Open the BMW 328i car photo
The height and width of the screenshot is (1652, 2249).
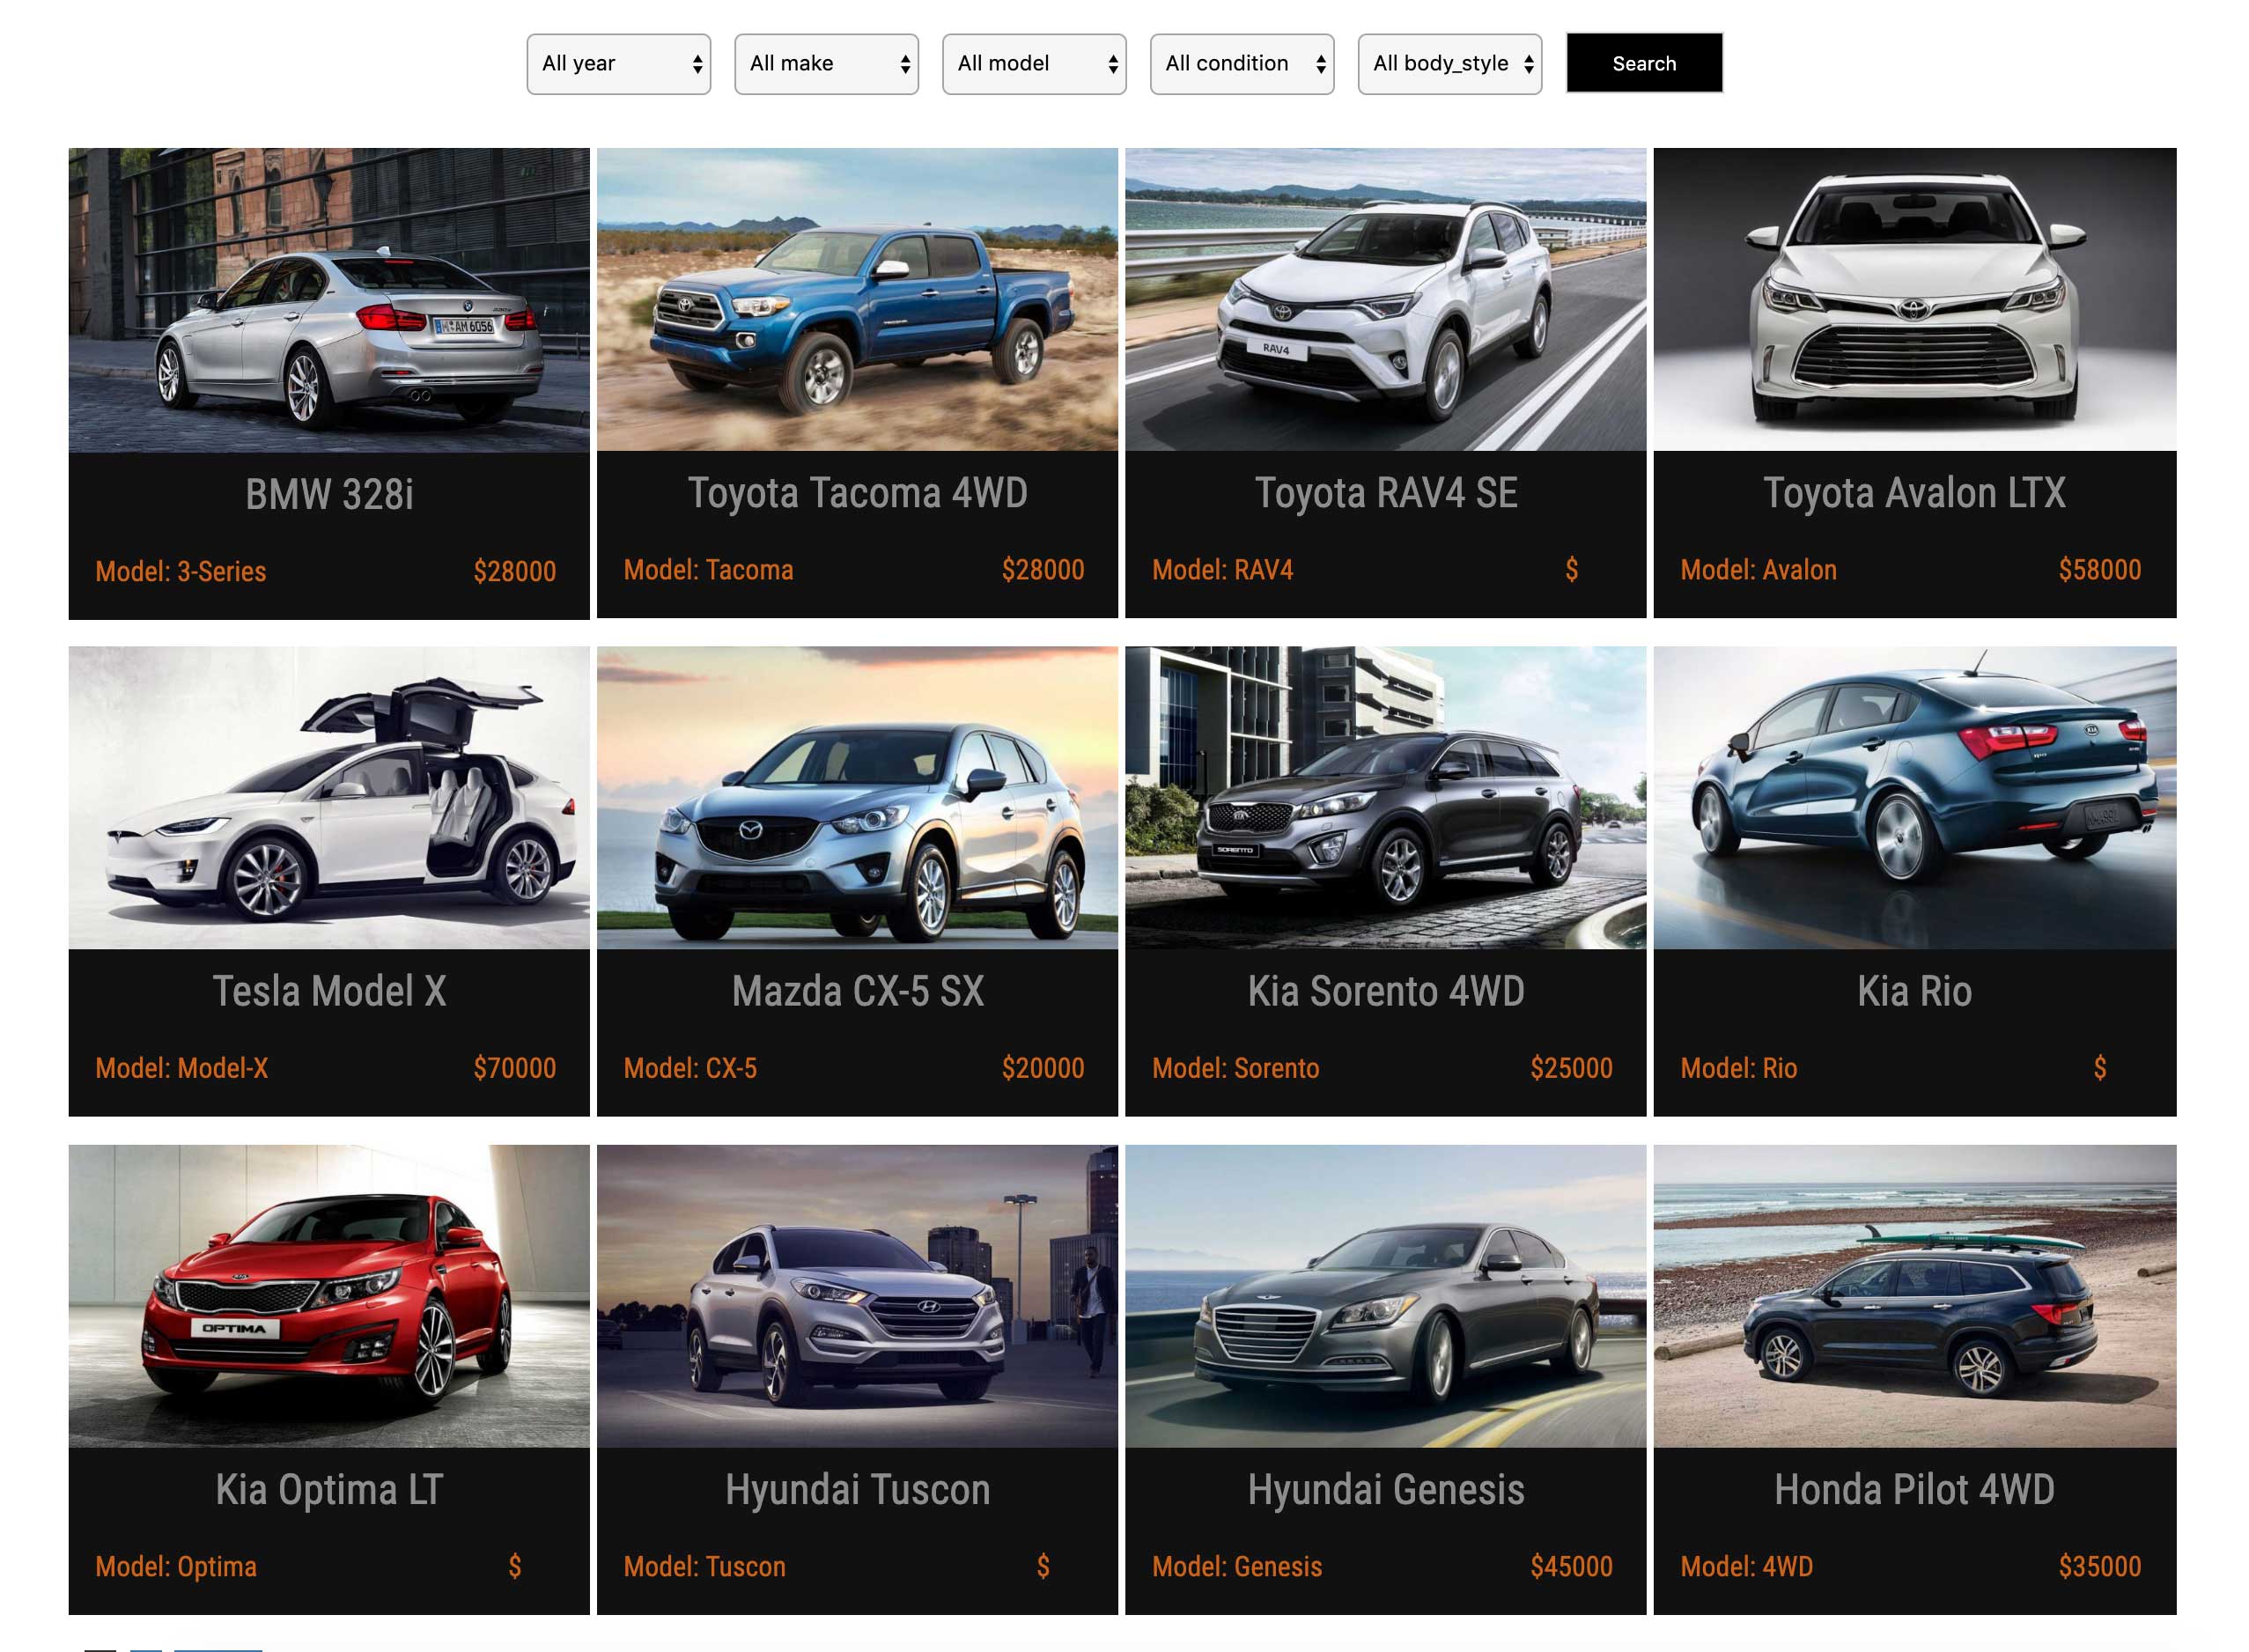point(329,300)
